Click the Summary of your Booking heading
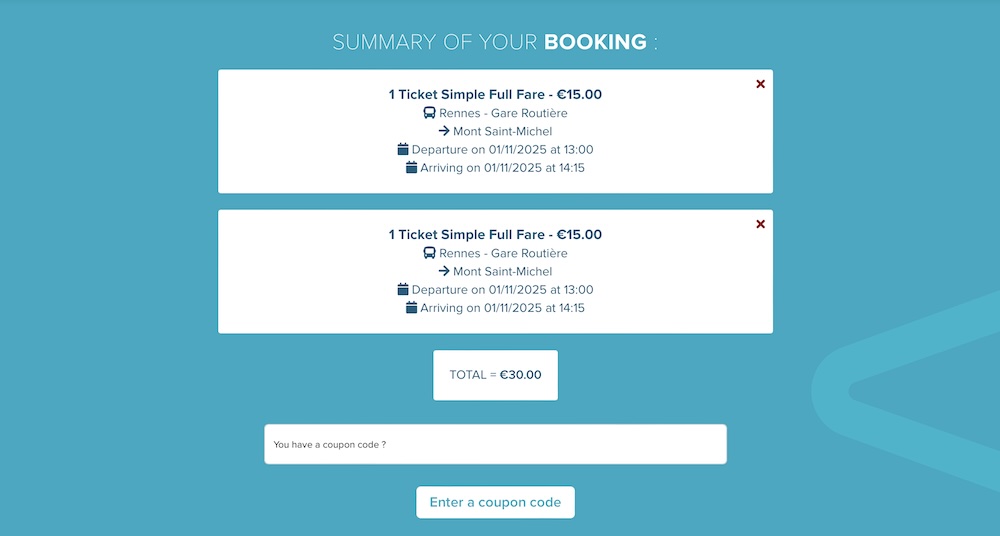The image size is (1000, 536). coord(495,42)
